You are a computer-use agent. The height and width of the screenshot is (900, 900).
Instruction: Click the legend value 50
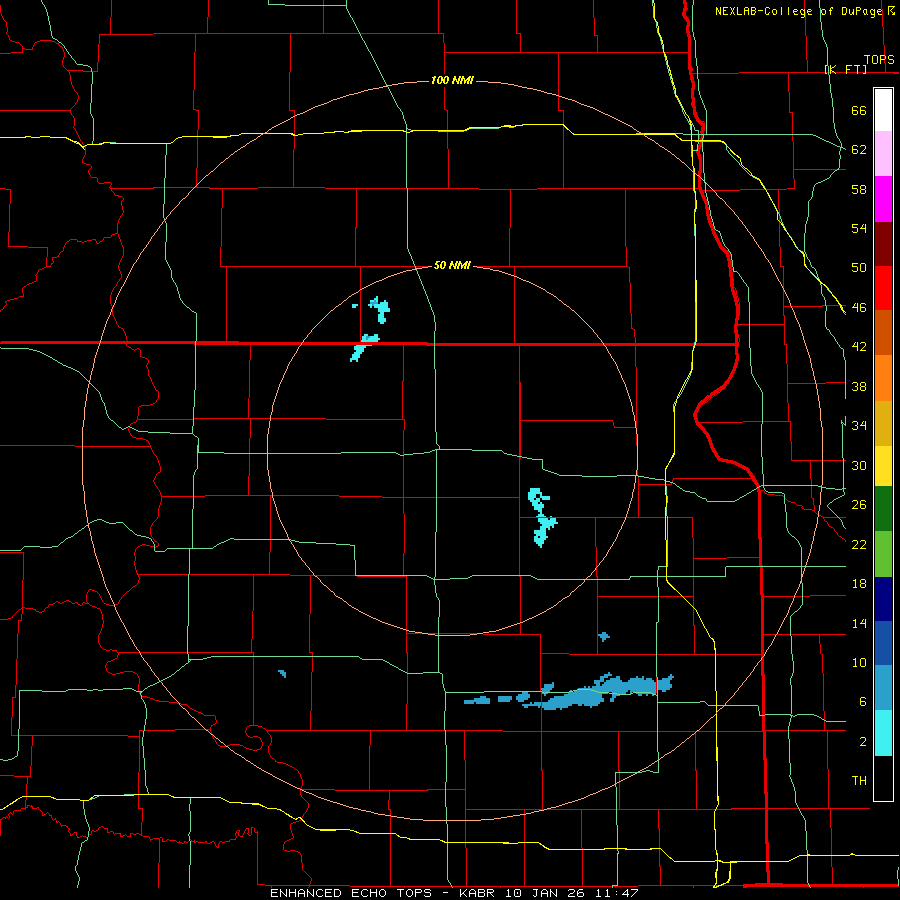[859, 268]
